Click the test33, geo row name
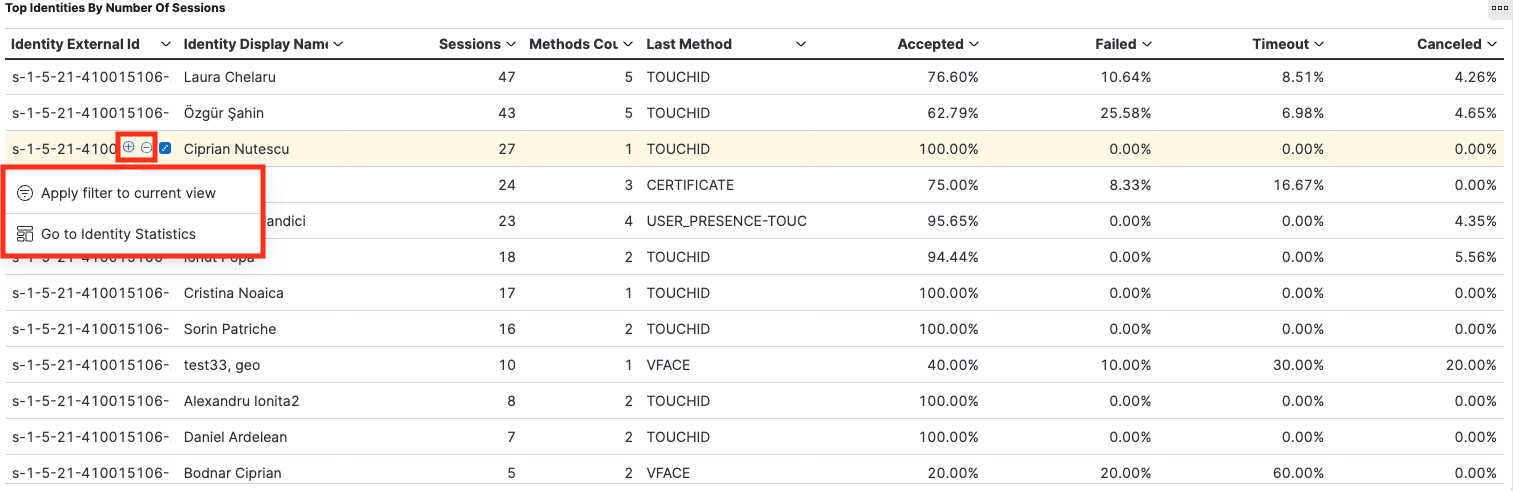Screen dimensions: 1513x491 tap(222, 365)
